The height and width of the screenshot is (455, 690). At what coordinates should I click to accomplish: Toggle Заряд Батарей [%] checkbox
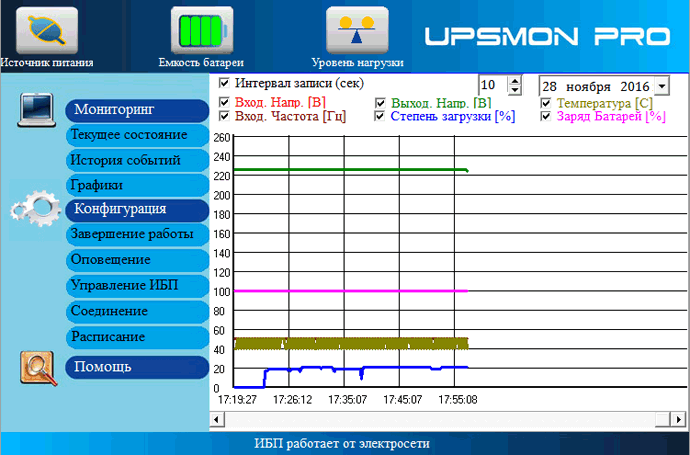point(546,116)
